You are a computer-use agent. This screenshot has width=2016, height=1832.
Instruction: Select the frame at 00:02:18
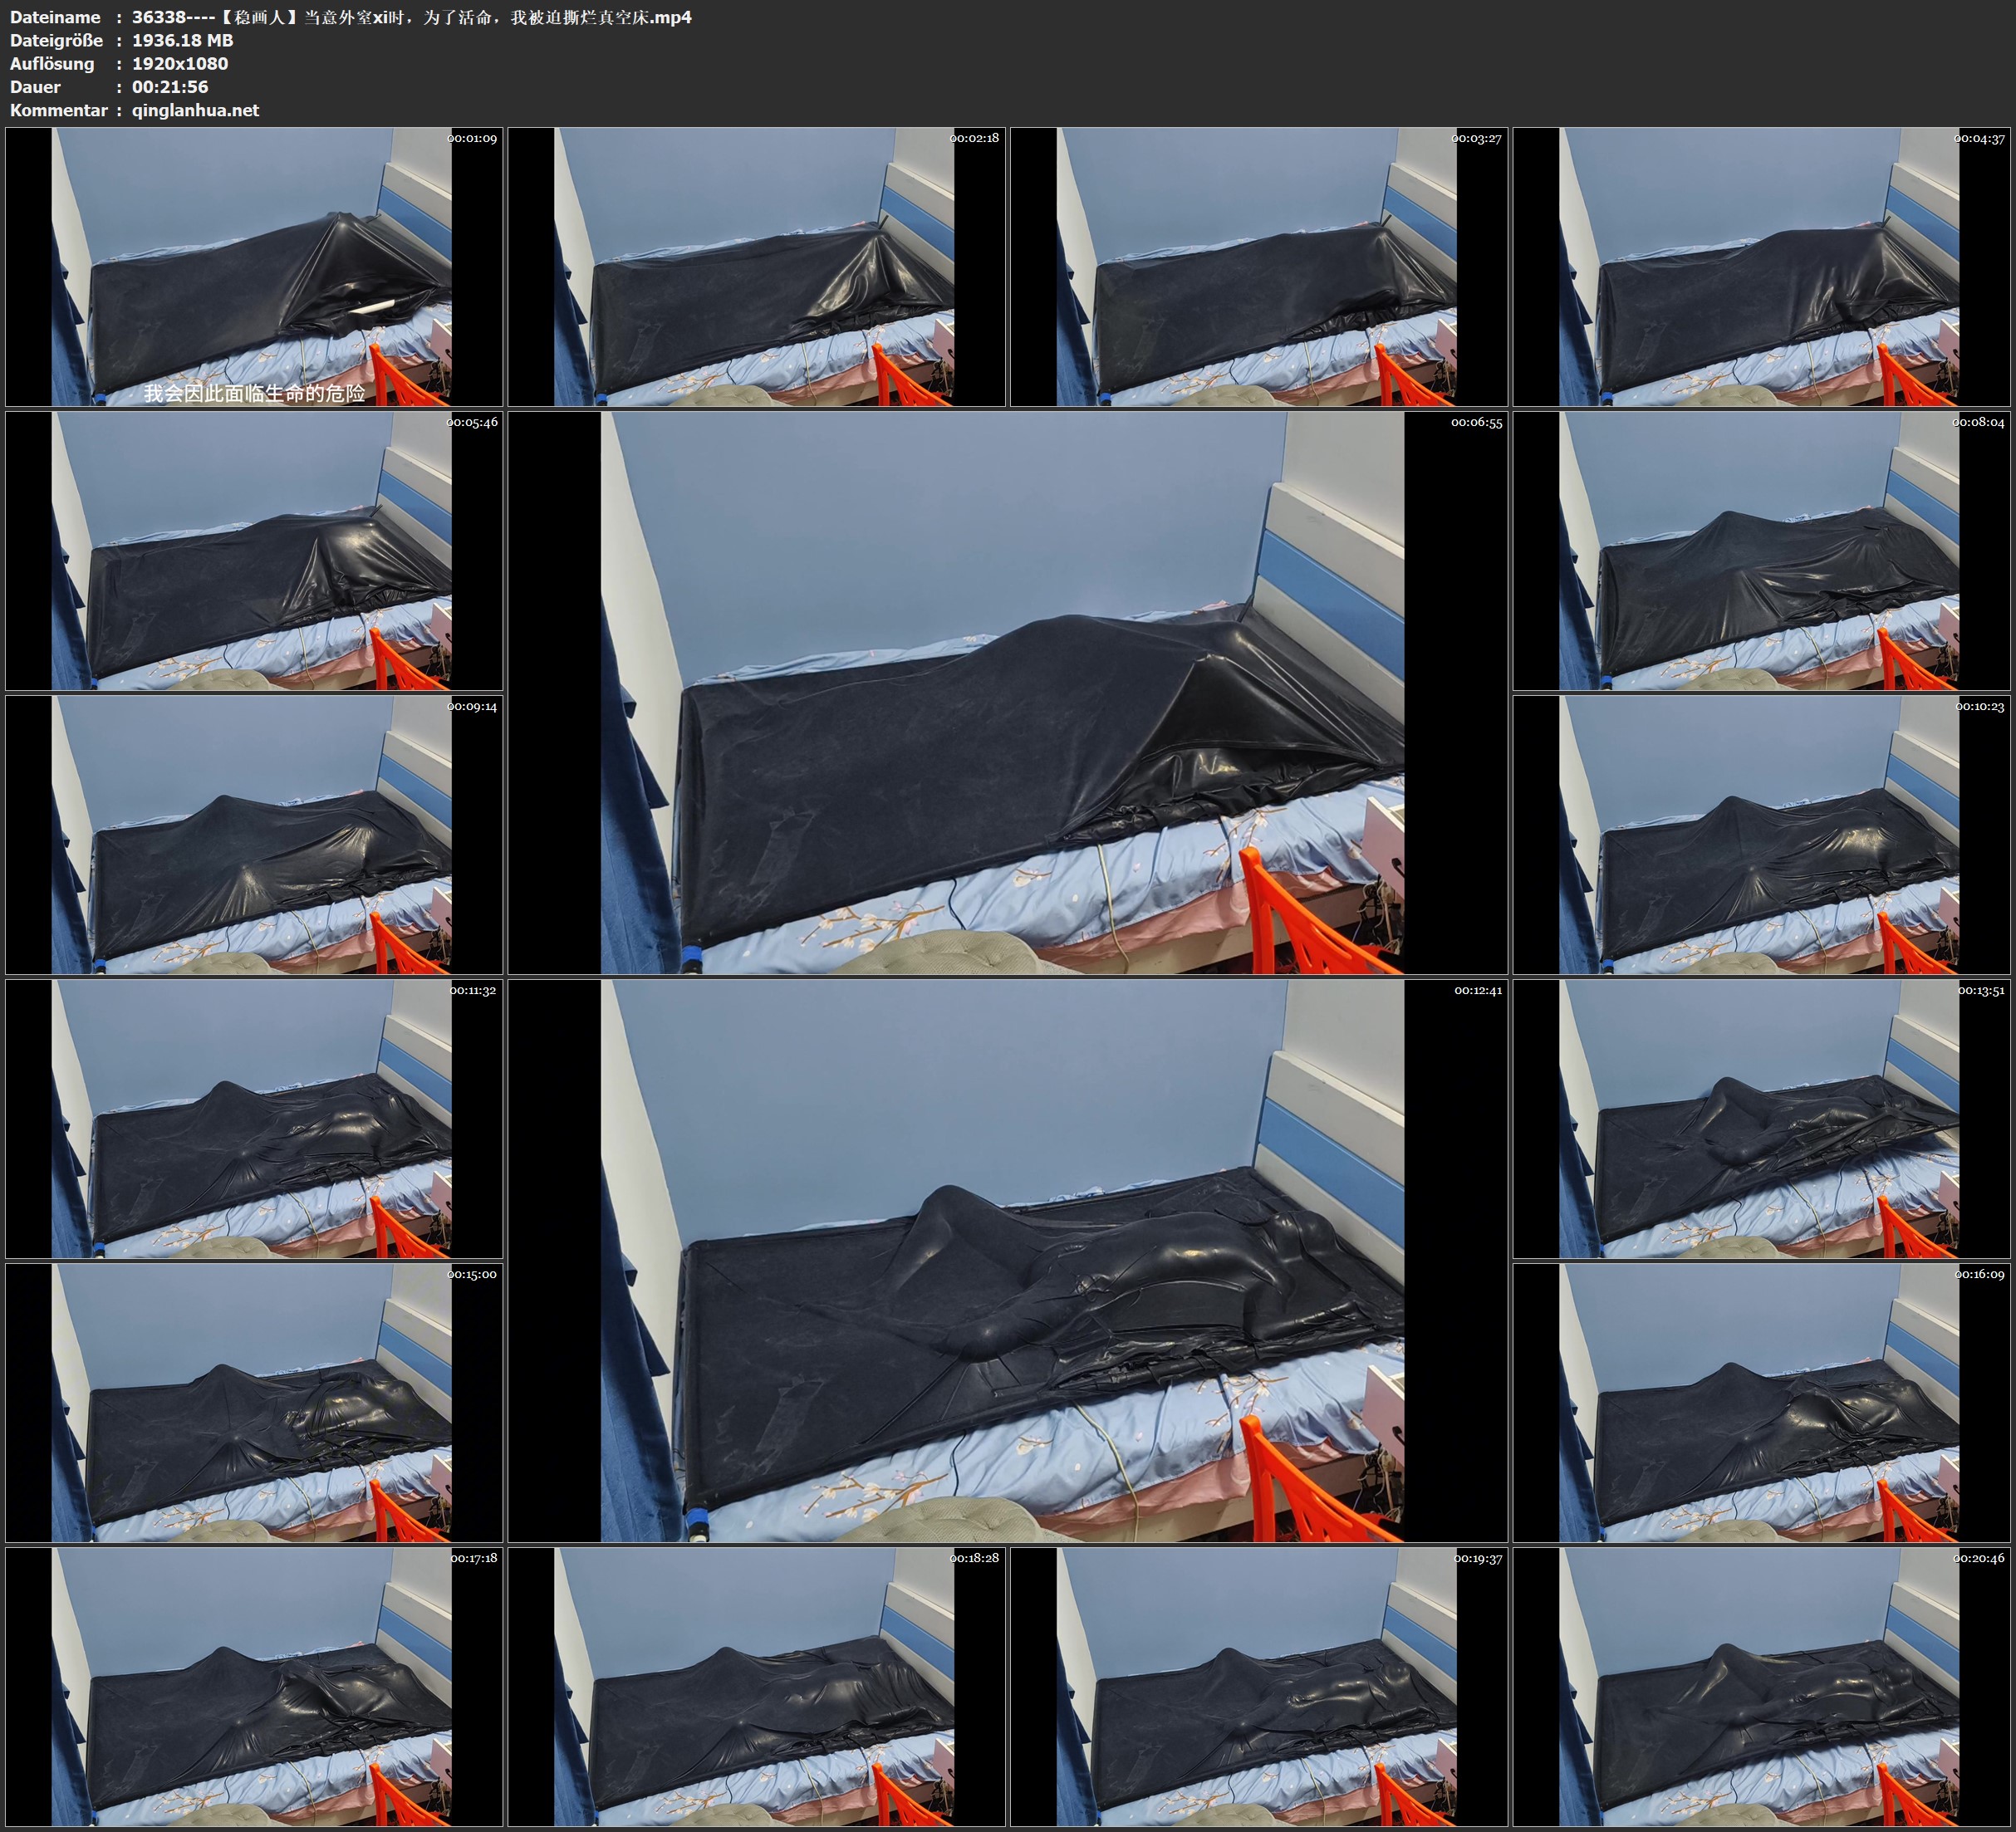[x=756, y=267]
